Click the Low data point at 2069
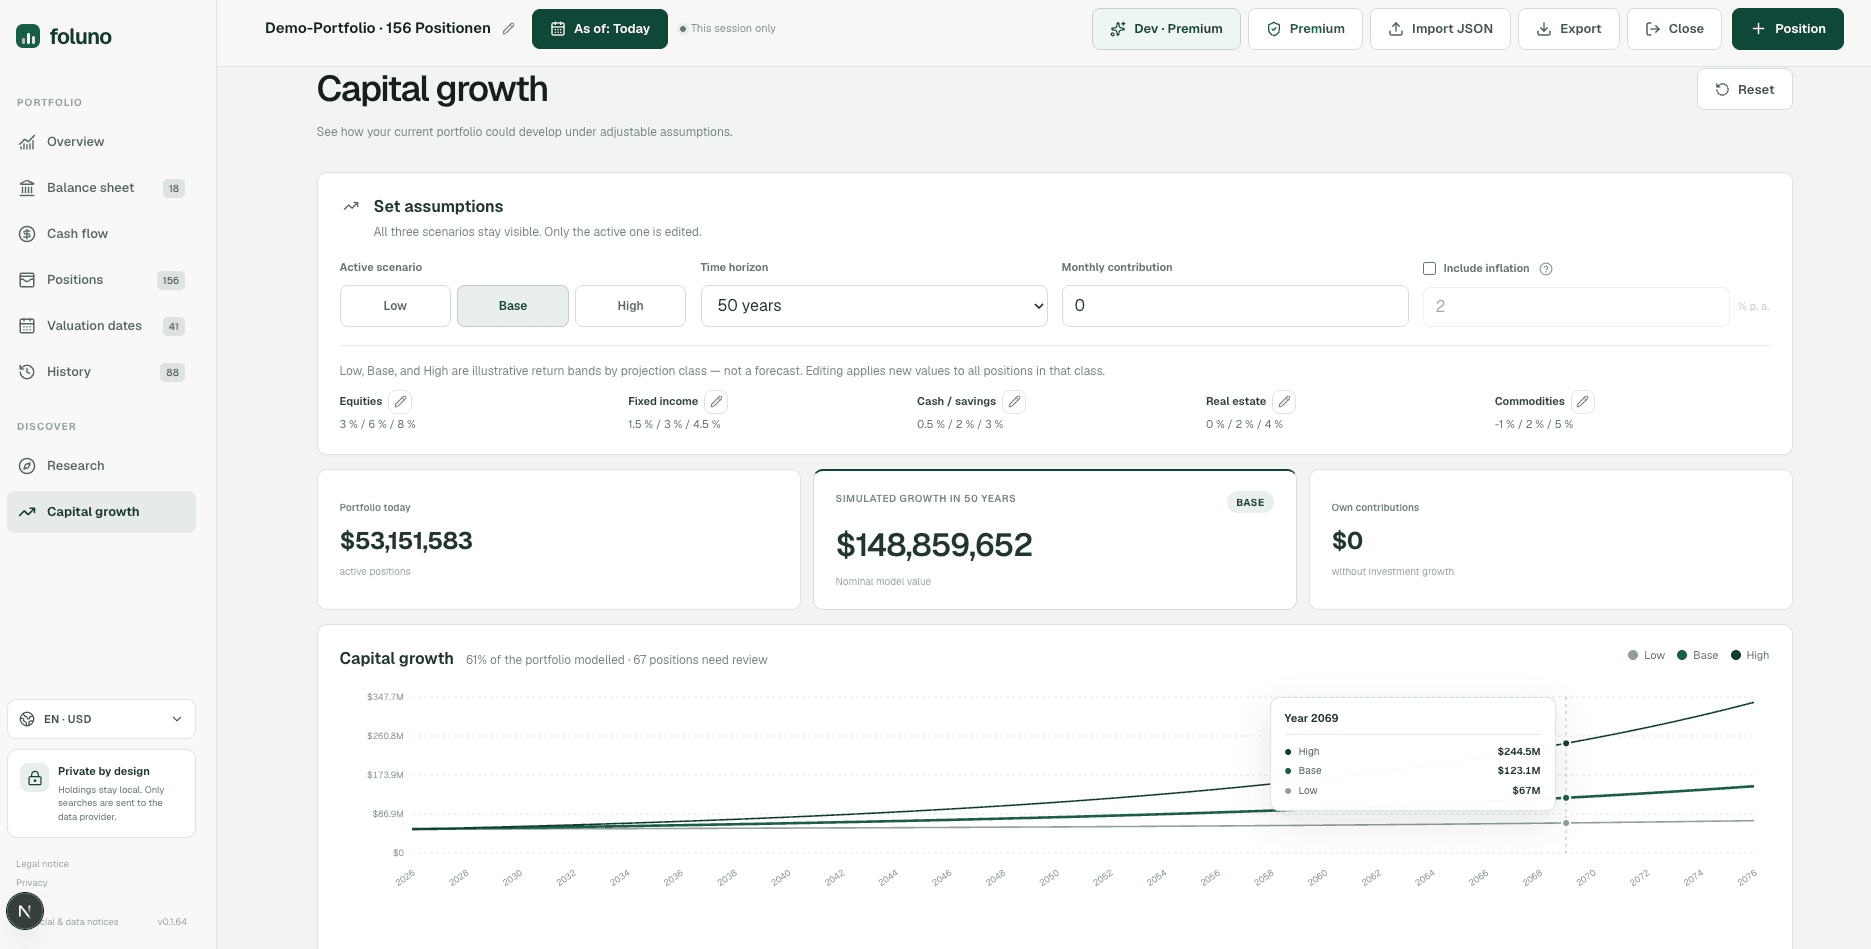The height and width of the screenshot is (949, 1871). click(1566, 823)
